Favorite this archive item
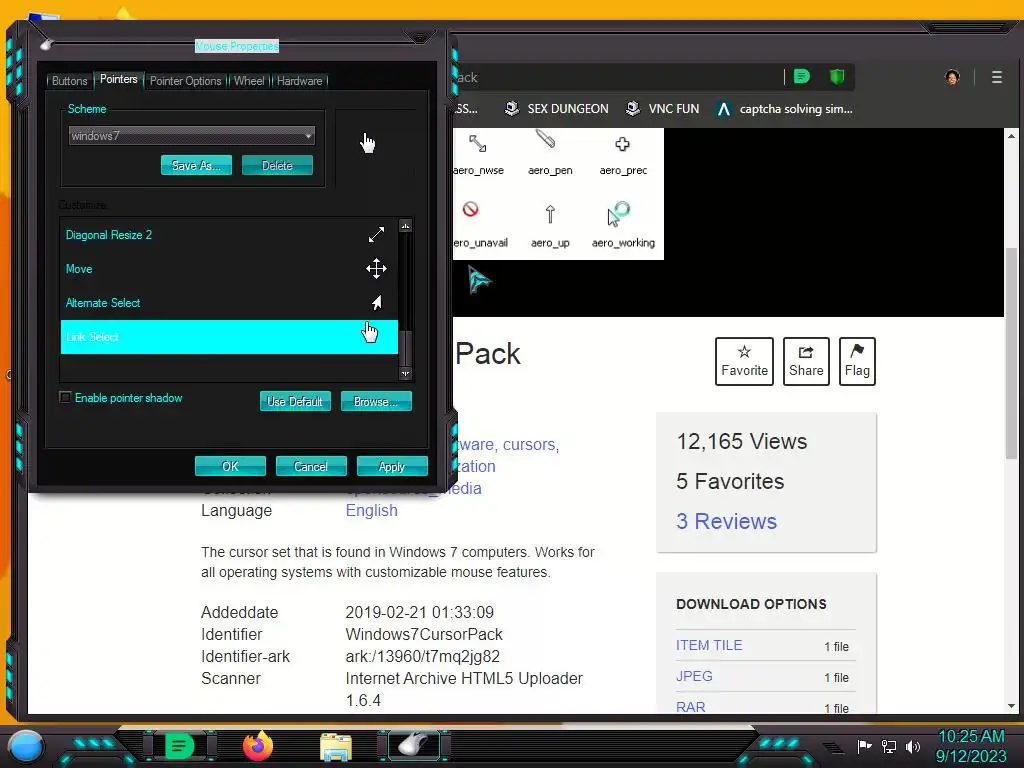 [x=744, y=361]
